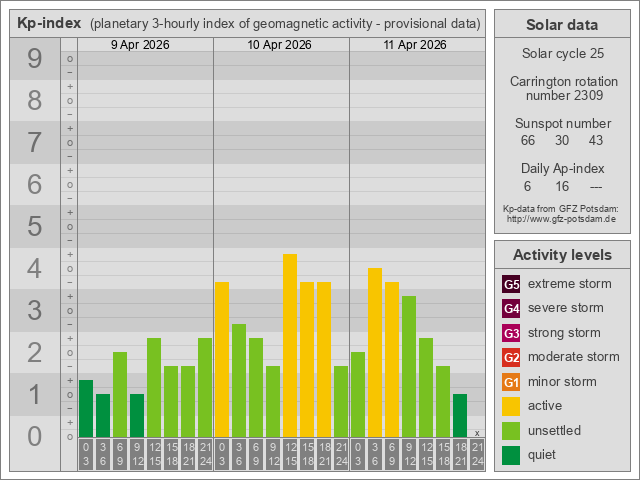The width and height of the screenshot is (640, 480).
Task: Click the Daily Ap-index label
Action: click(561, 169)
